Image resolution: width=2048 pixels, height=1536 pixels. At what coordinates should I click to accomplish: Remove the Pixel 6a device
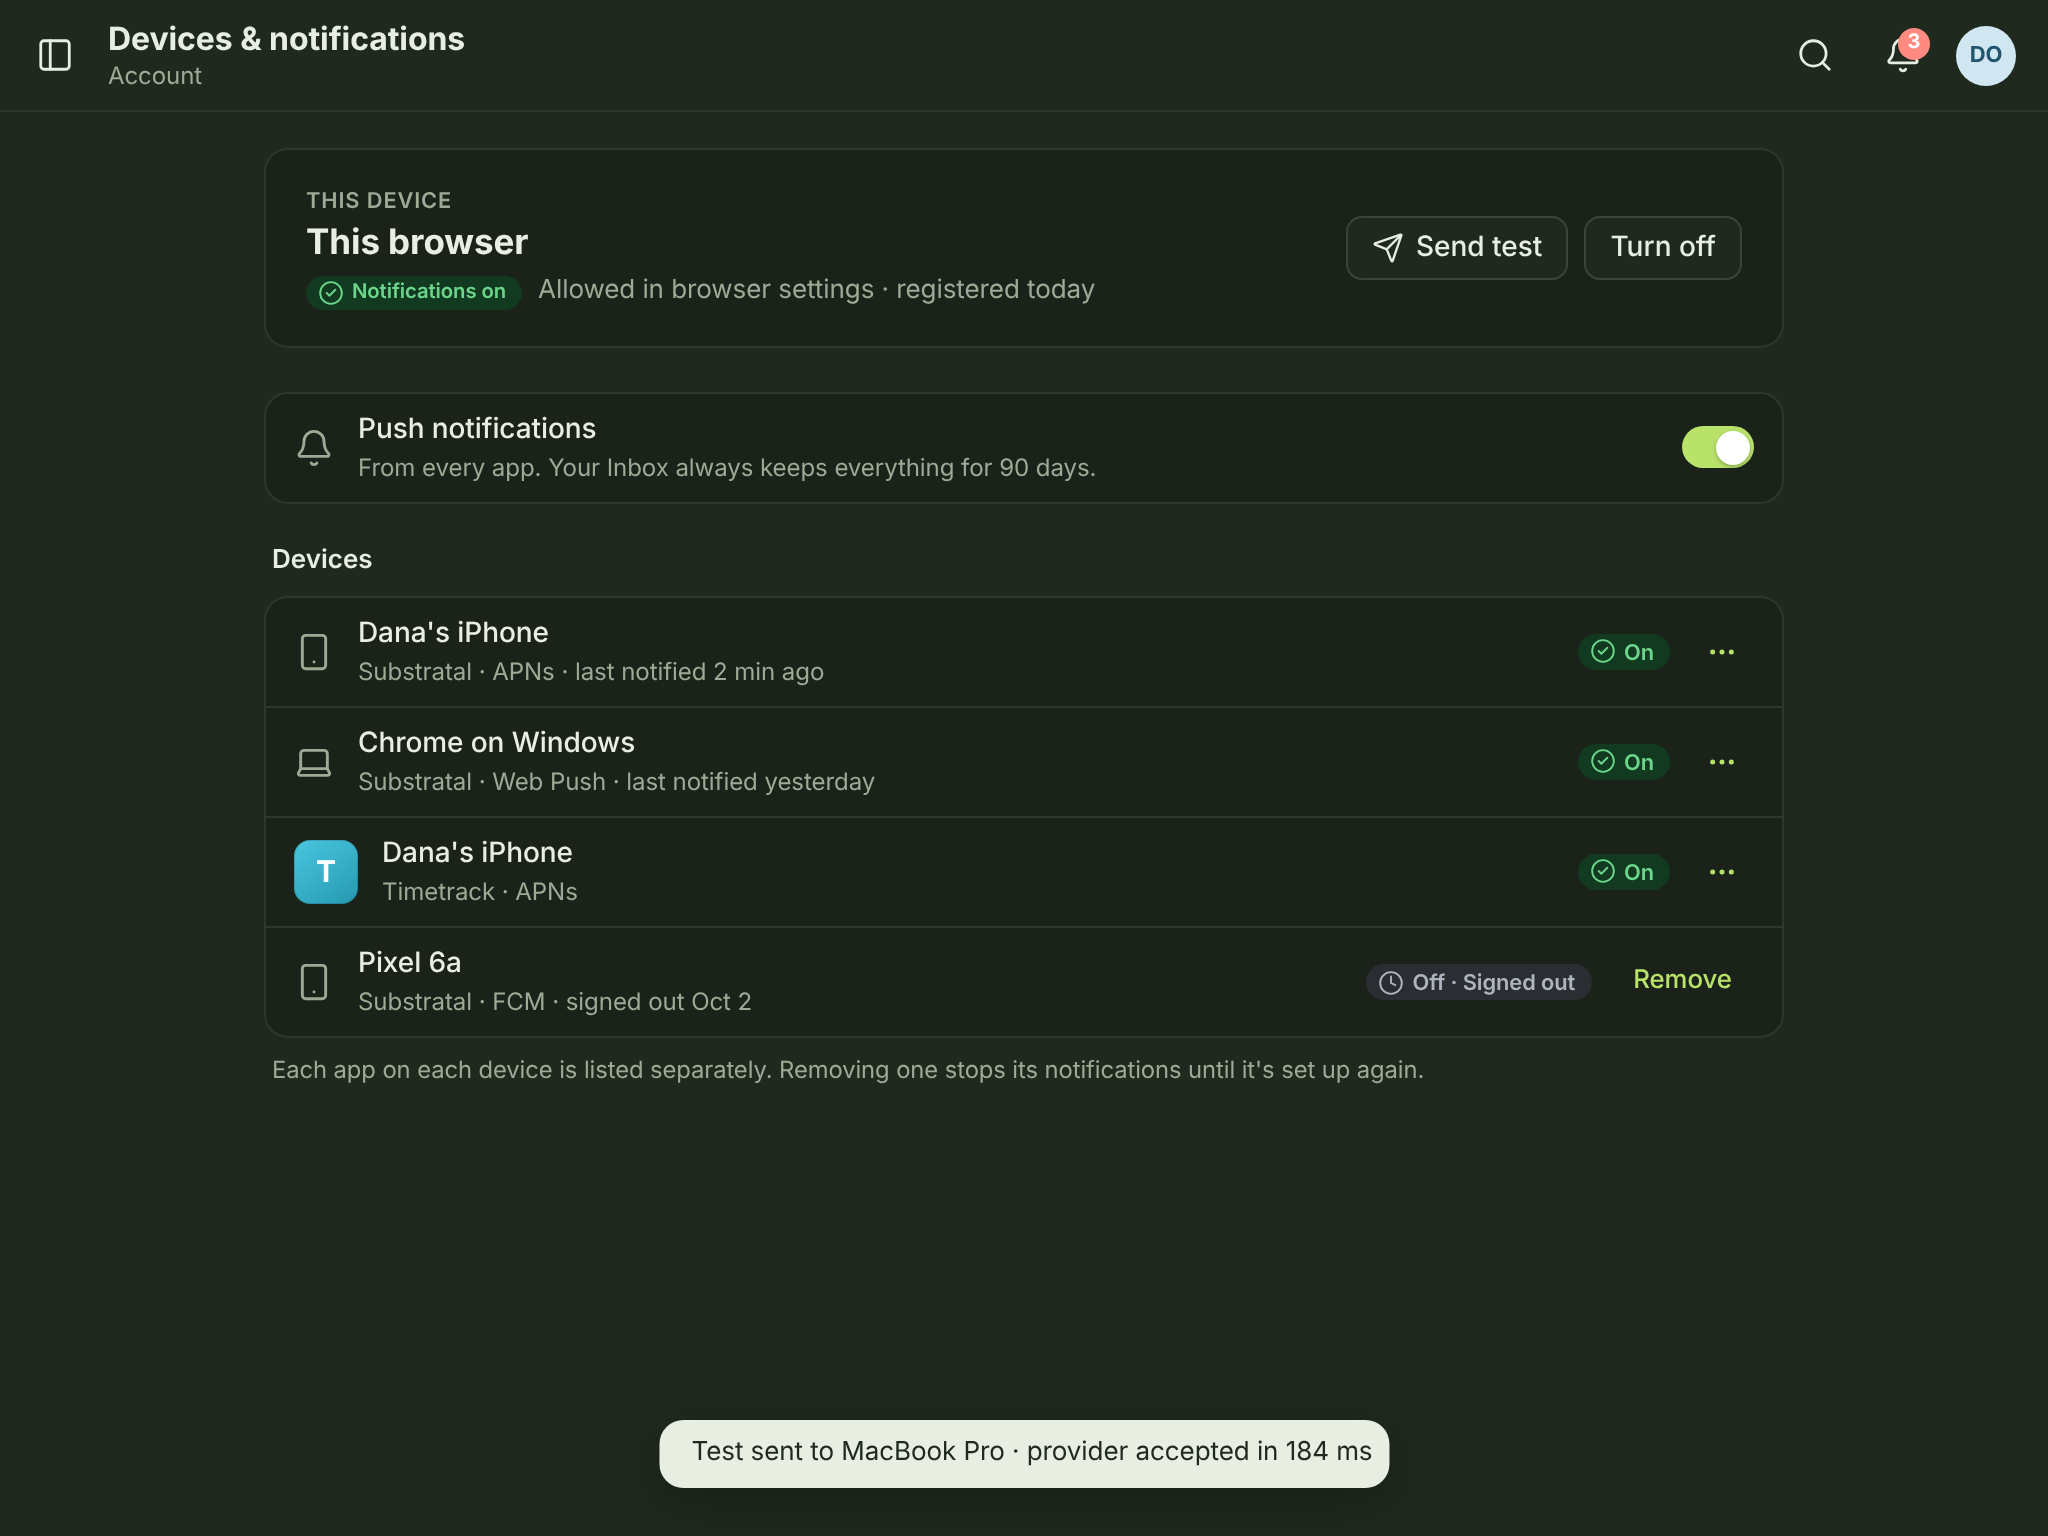[x=1682, y=980]
